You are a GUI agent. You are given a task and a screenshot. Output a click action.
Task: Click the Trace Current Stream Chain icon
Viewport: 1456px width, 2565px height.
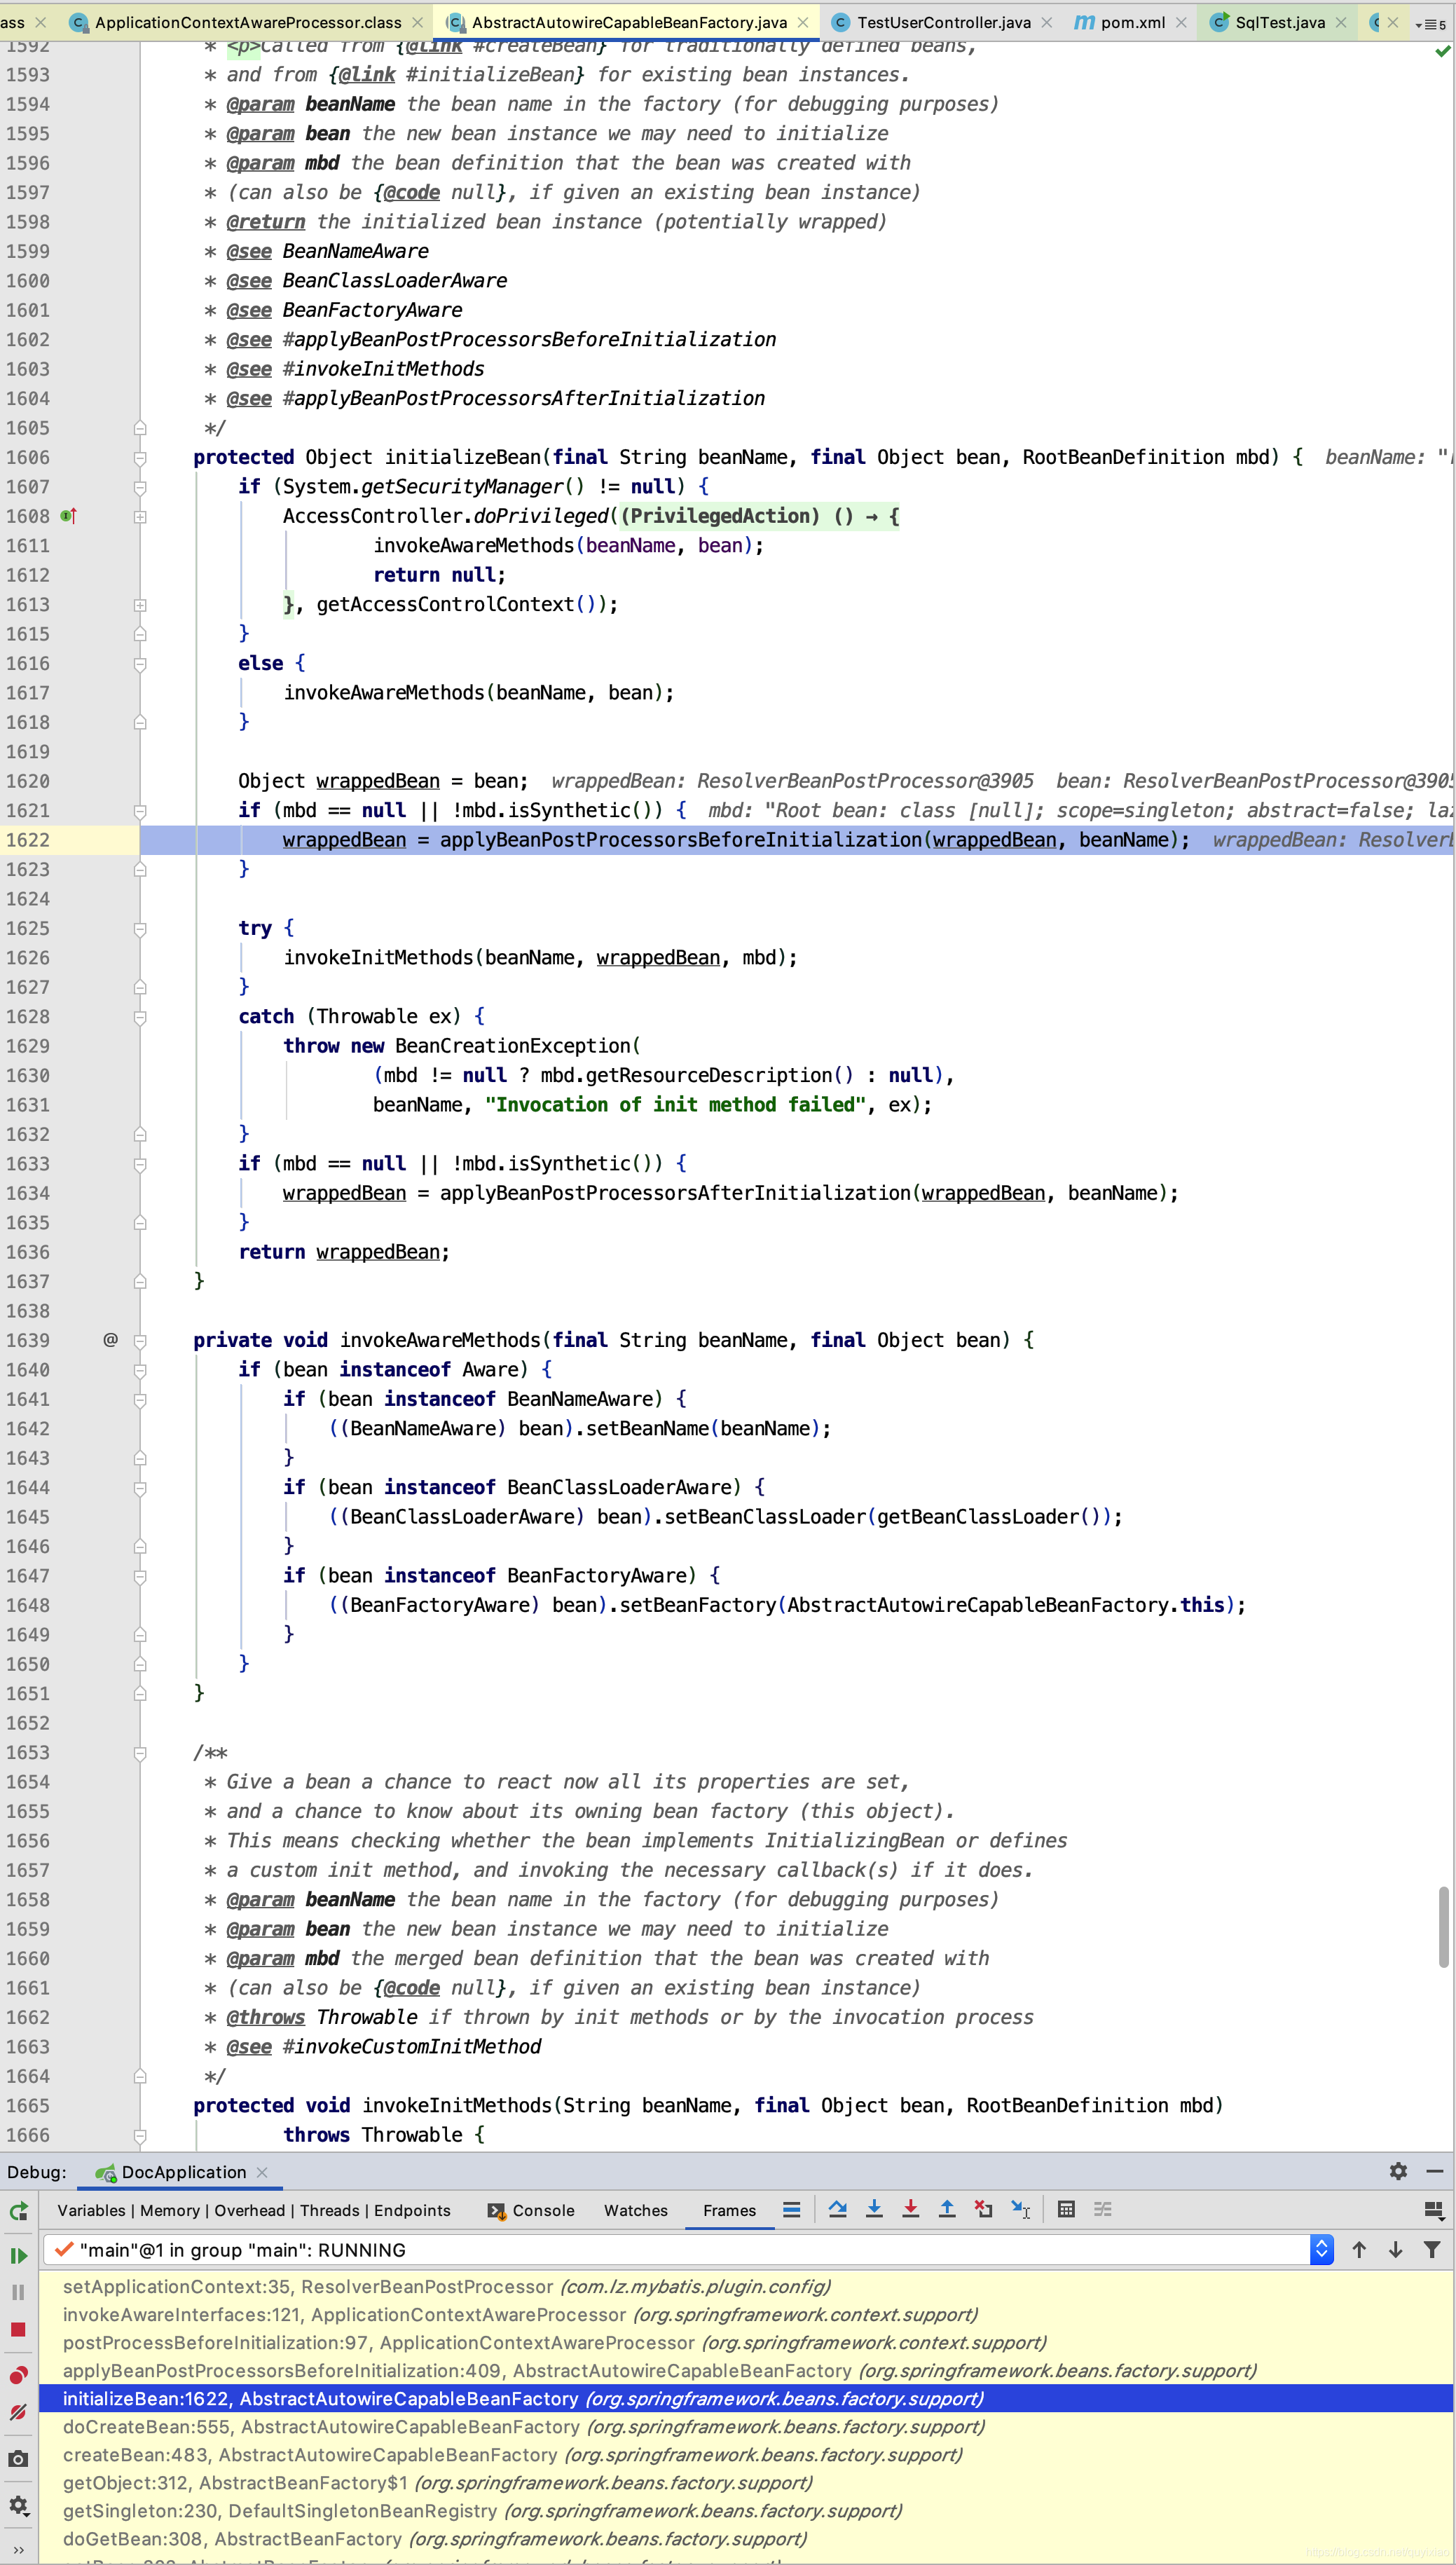tap(1103, 2210)
